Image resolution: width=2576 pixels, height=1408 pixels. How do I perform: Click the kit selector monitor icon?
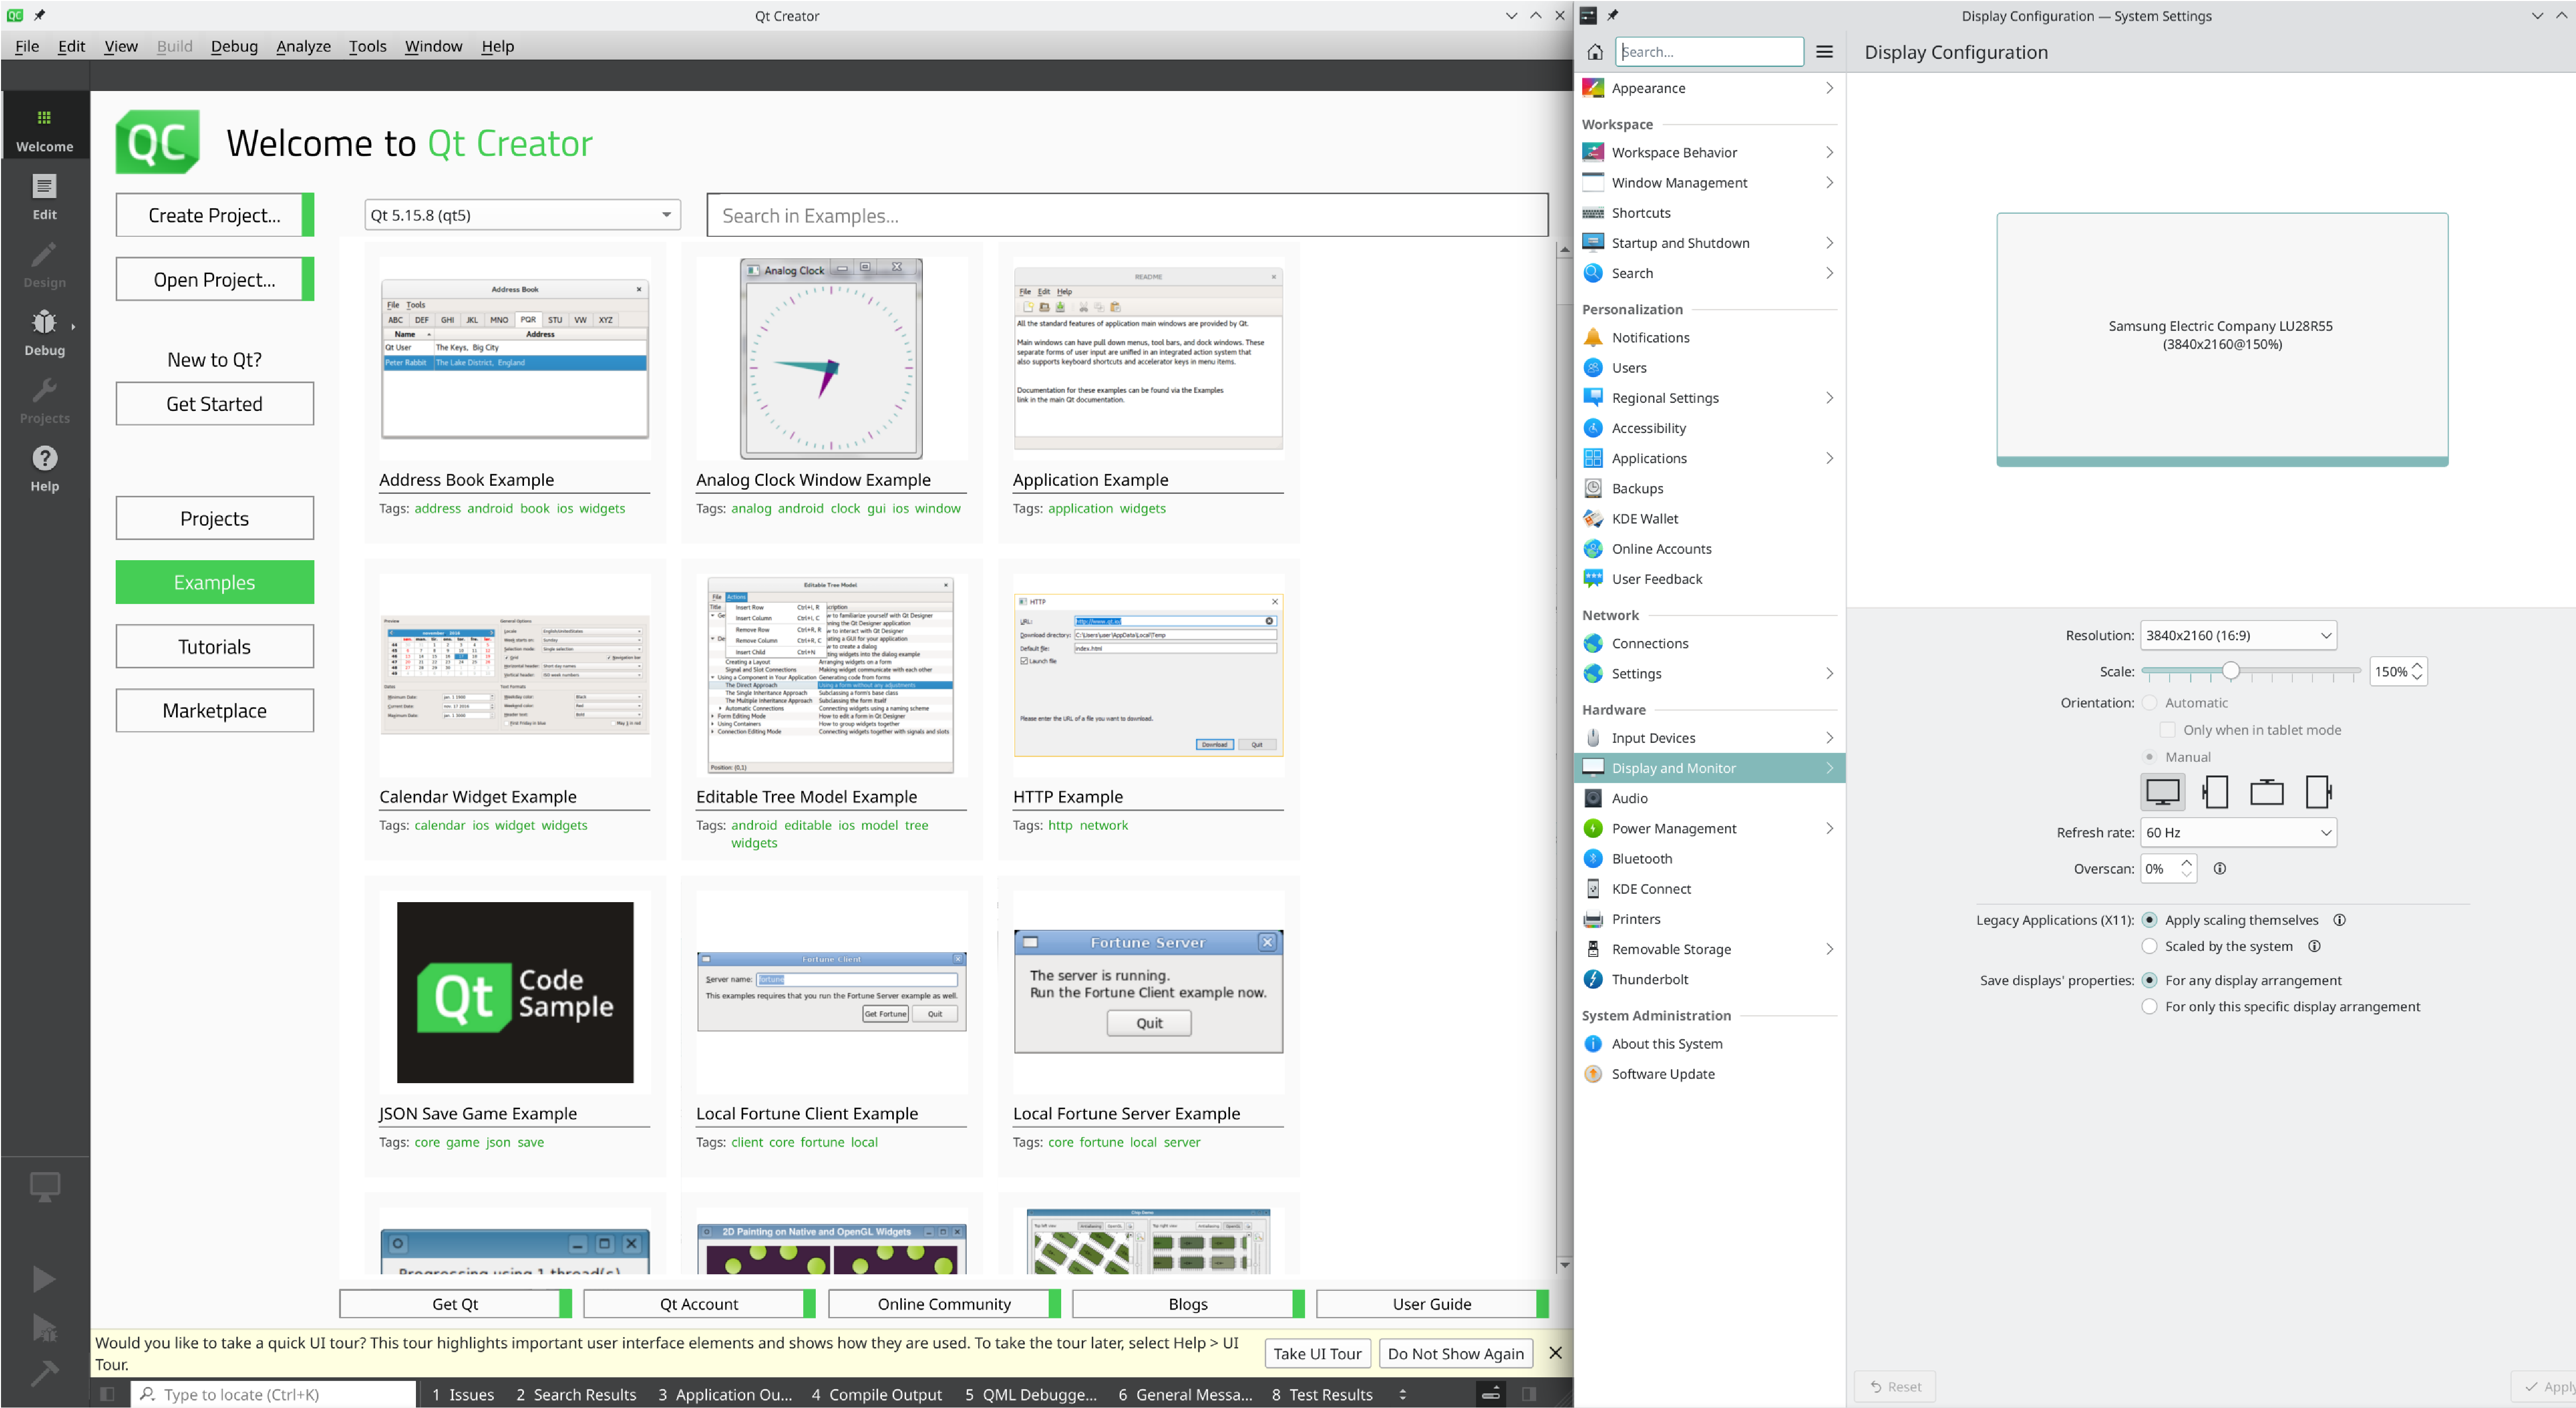pyautogui.click(x=44, y=1187)
